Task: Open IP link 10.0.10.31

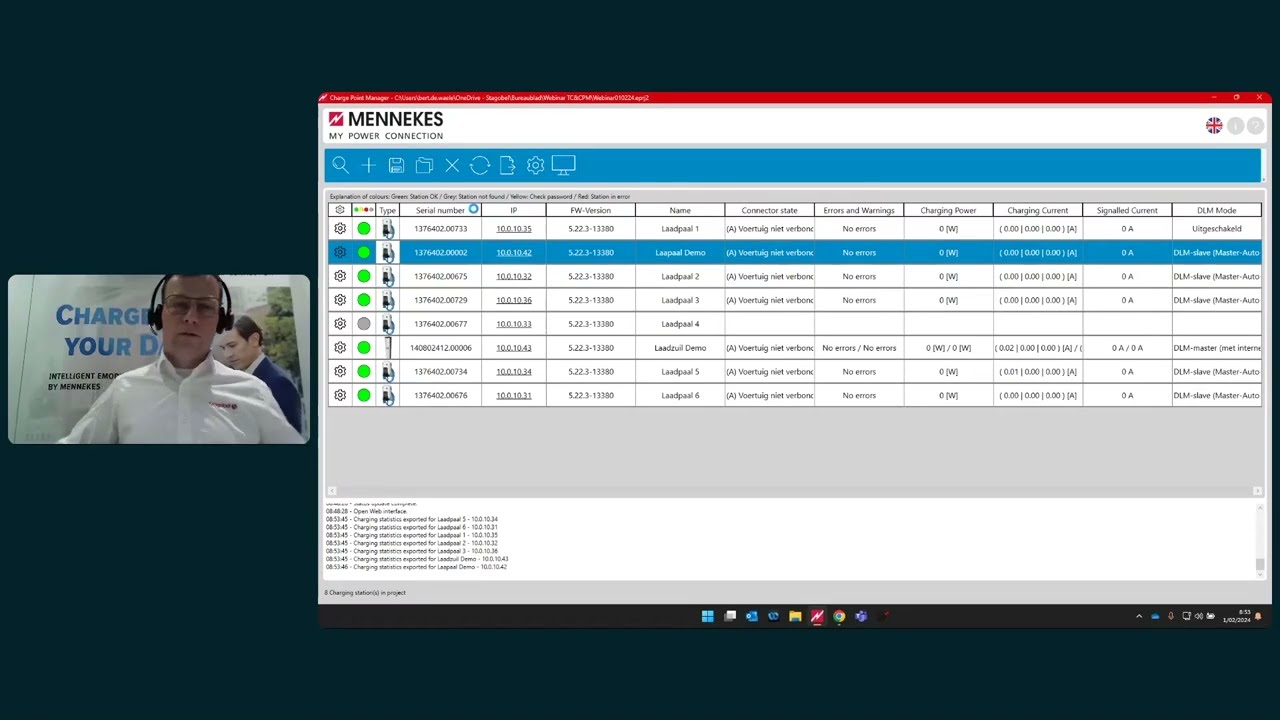Action: 514,396
